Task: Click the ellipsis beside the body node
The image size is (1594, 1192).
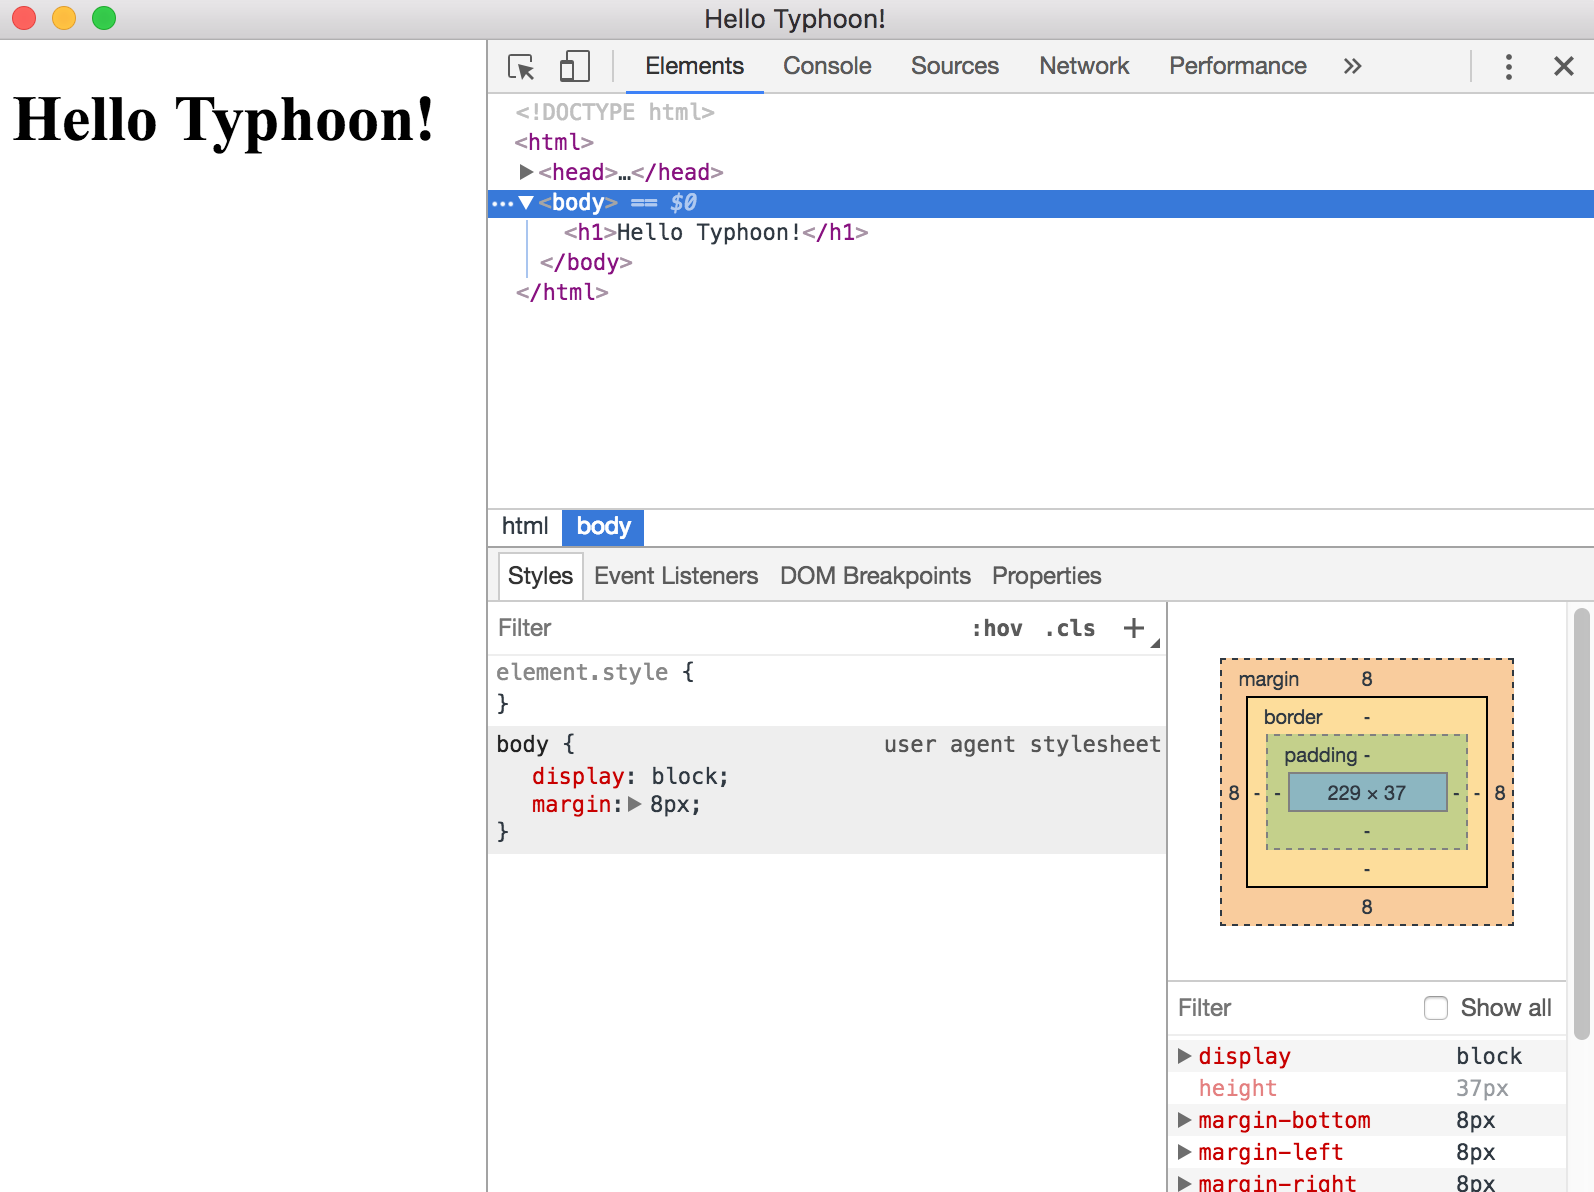Action: coord(502,204)
